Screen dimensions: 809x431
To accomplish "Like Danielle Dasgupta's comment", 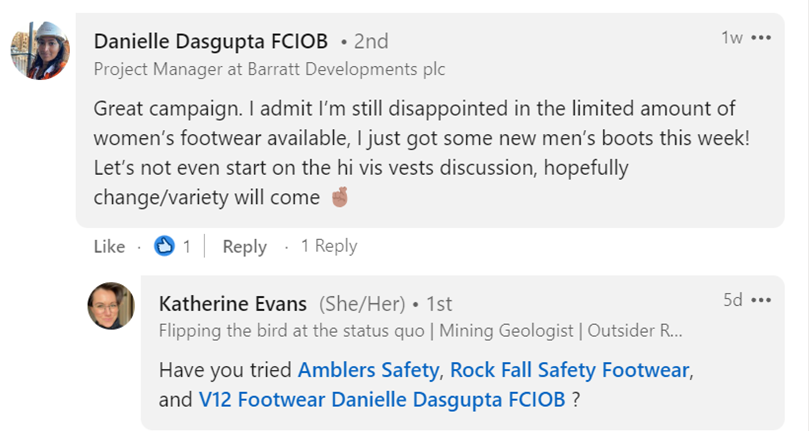I will 109,246.
